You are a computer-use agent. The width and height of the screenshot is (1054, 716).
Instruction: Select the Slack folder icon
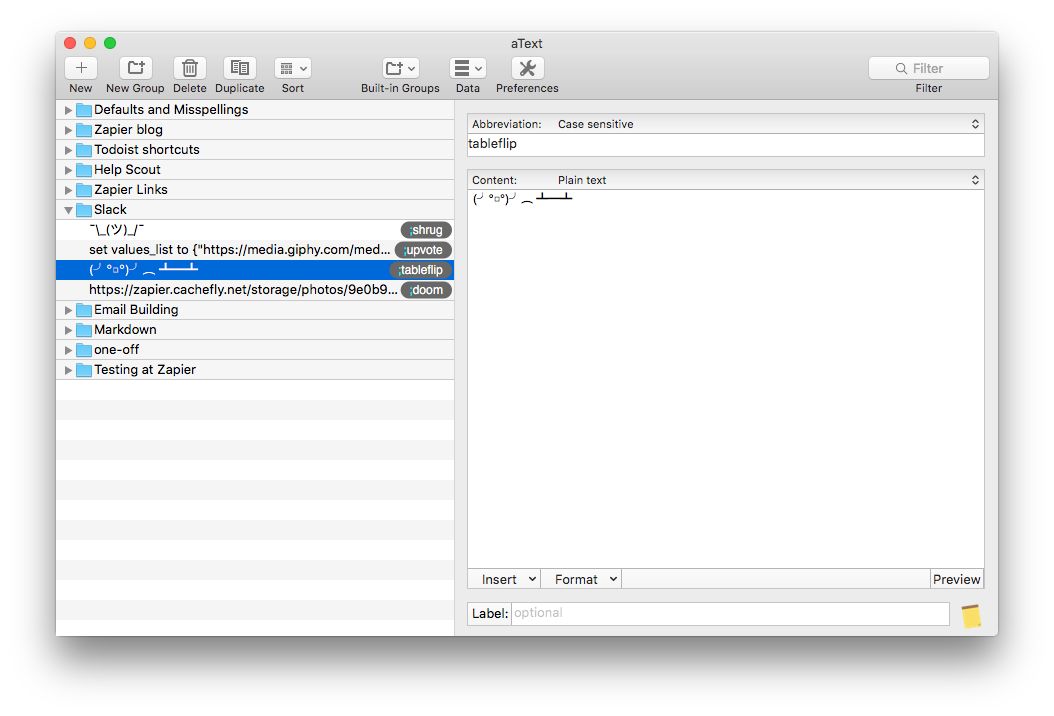point(84,210)
